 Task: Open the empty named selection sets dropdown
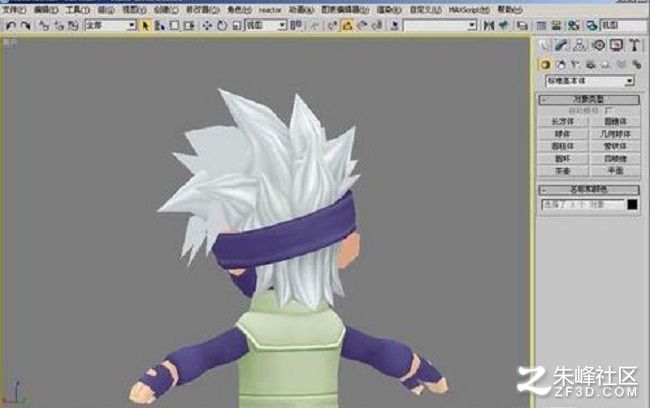(440, 26)
